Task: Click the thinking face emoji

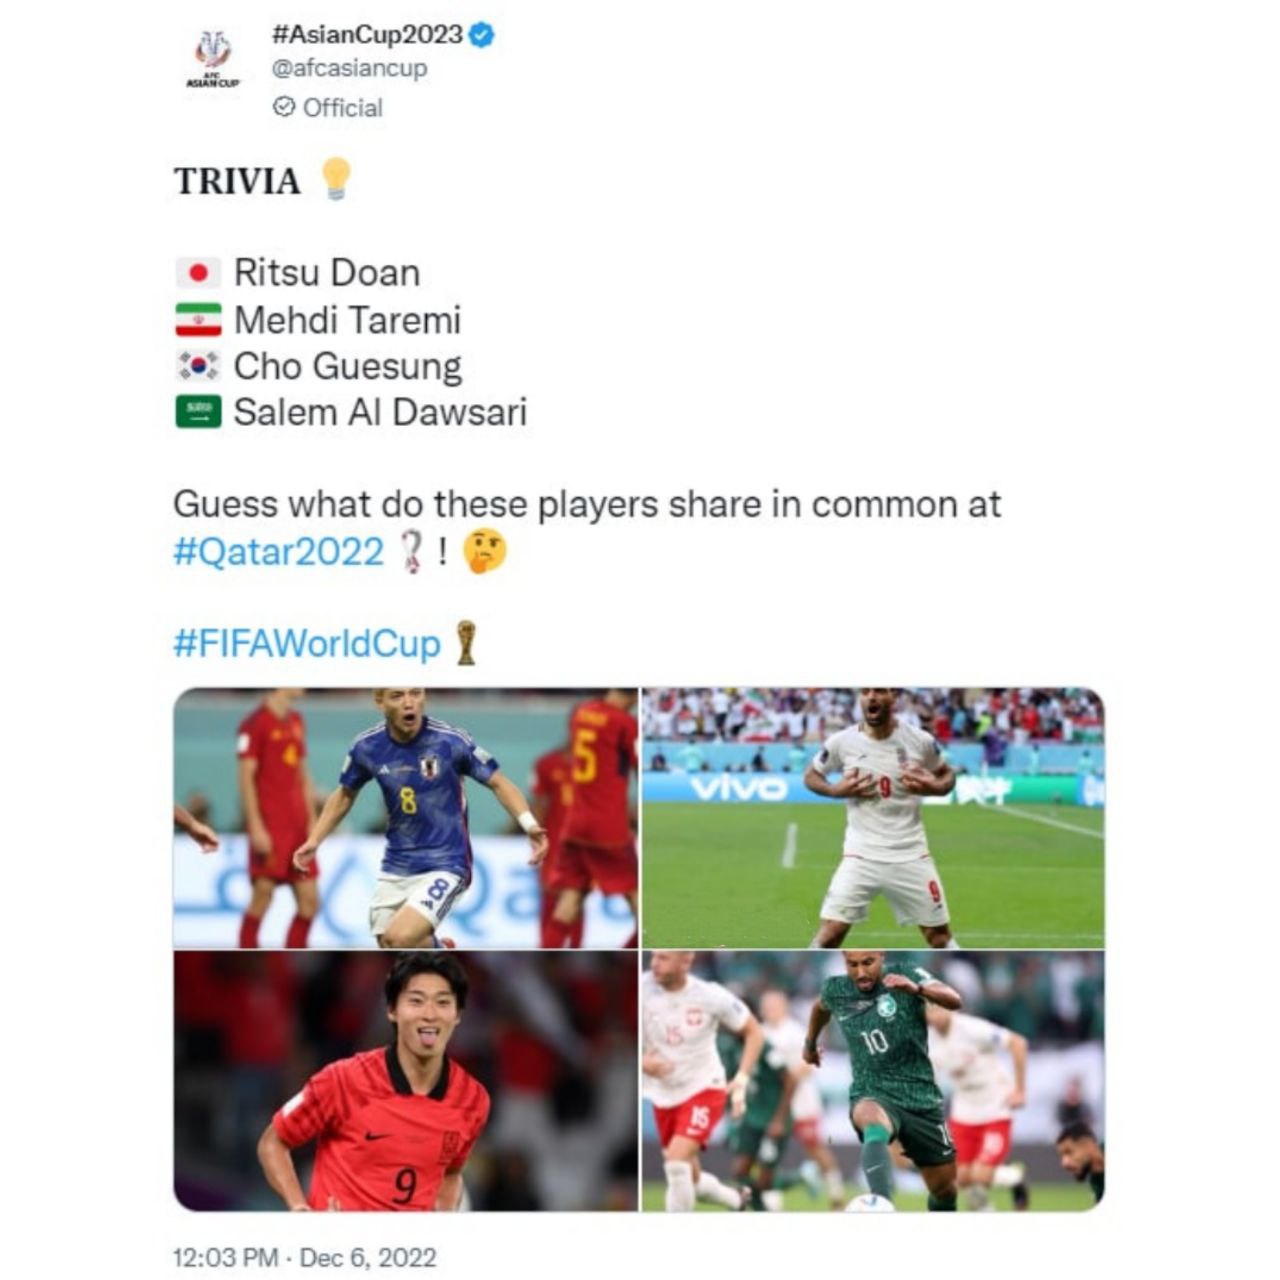Action: click(x=485, y=551)
